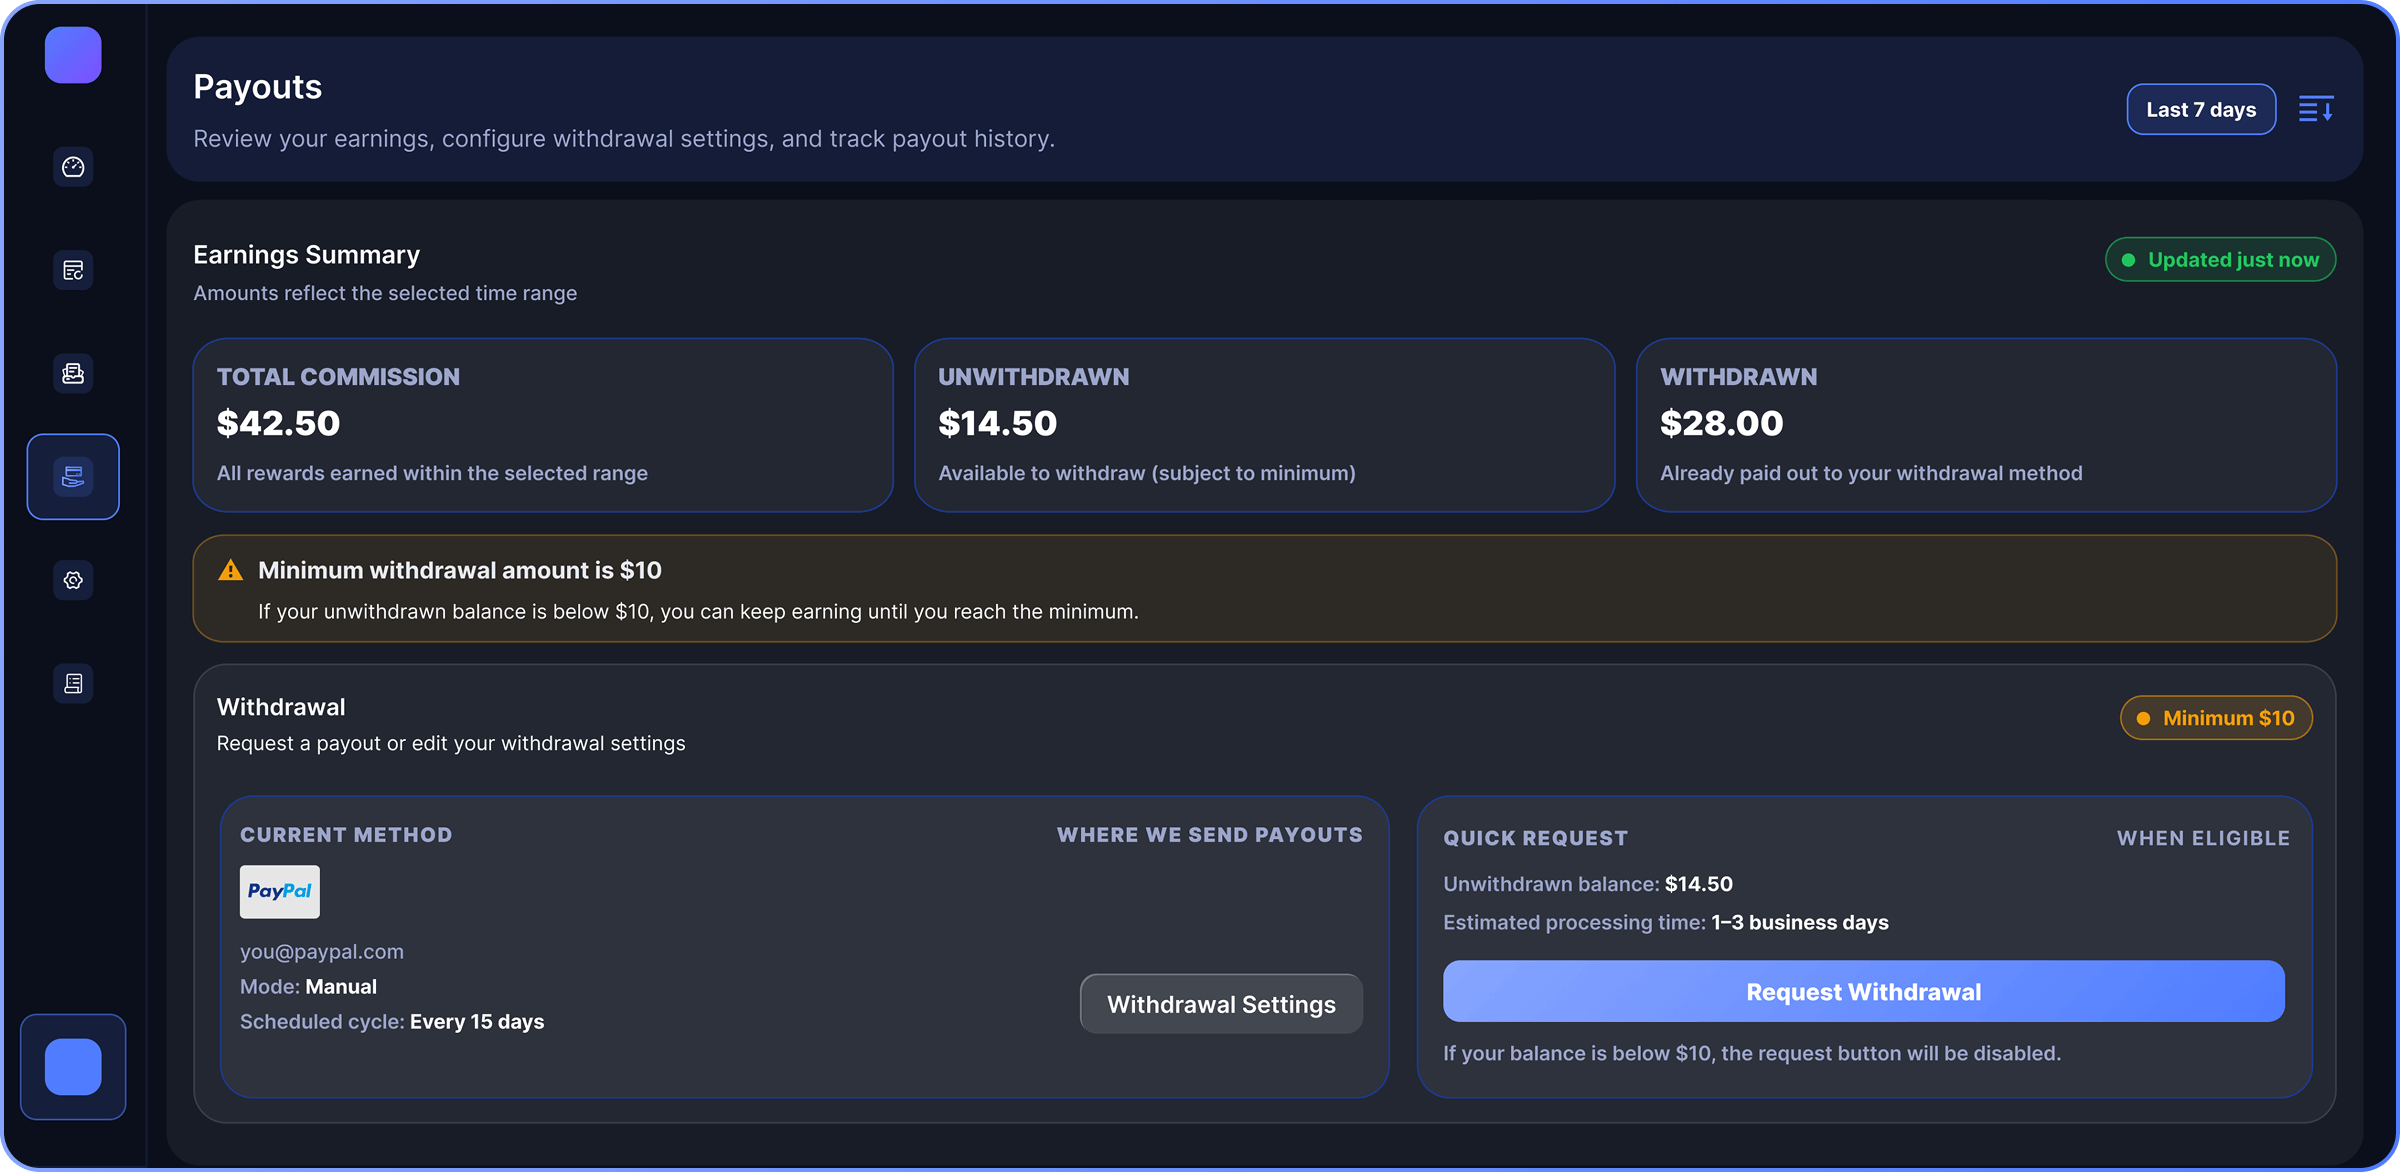Click the Request Withdrawal button
This screenshot has width=2400, height=1172.
[x=1863, y=991]
